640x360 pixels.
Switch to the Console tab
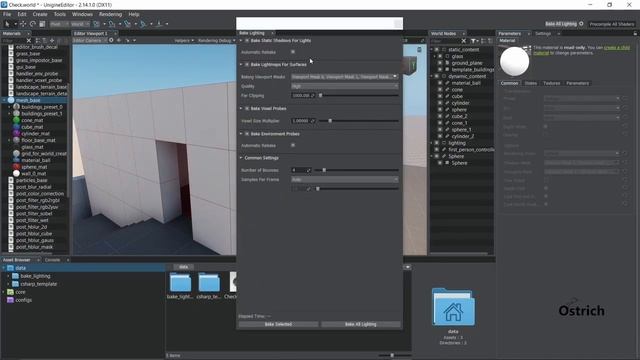52,260
